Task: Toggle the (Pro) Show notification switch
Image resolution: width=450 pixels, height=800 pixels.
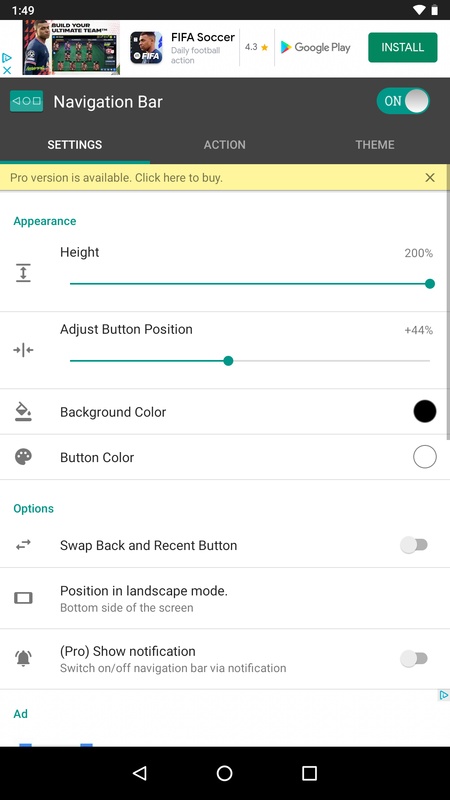Action: (x=414, y=658)
